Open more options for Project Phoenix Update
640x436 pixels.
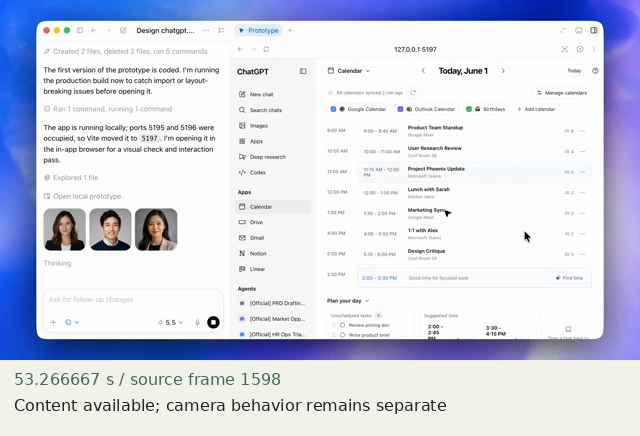tap(582, 172)
